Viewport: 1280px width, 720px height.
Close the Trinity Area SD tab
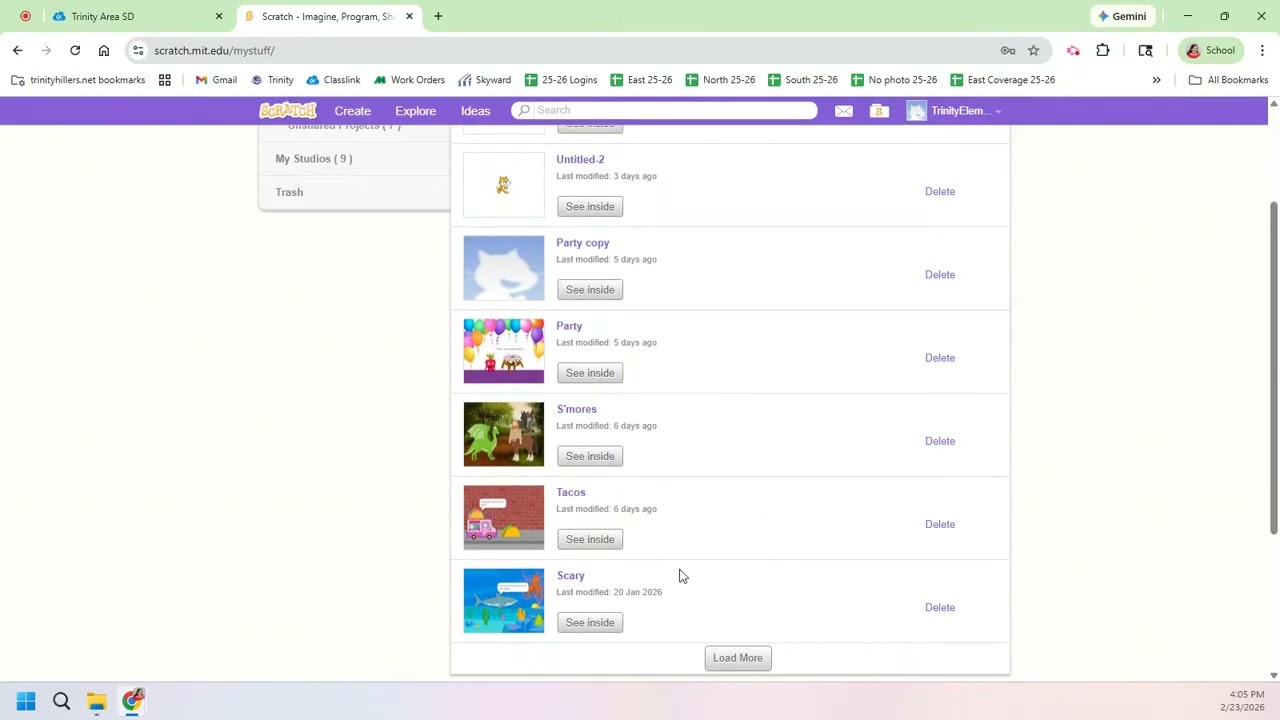[x=219, y=16]
